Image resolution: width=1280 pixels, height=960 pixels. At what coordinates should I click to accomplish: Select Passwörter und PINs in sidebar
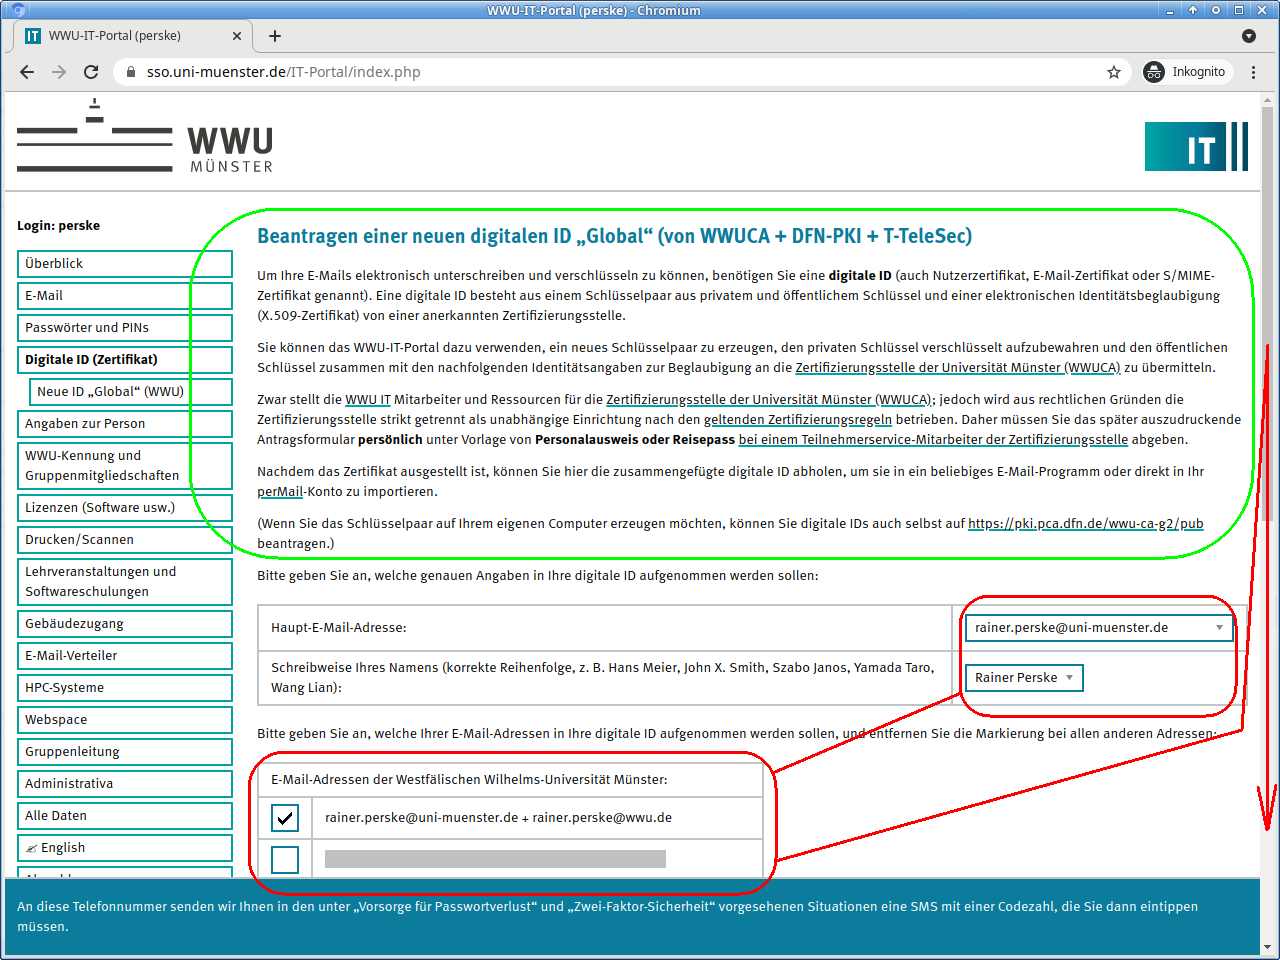pos(124,328)
